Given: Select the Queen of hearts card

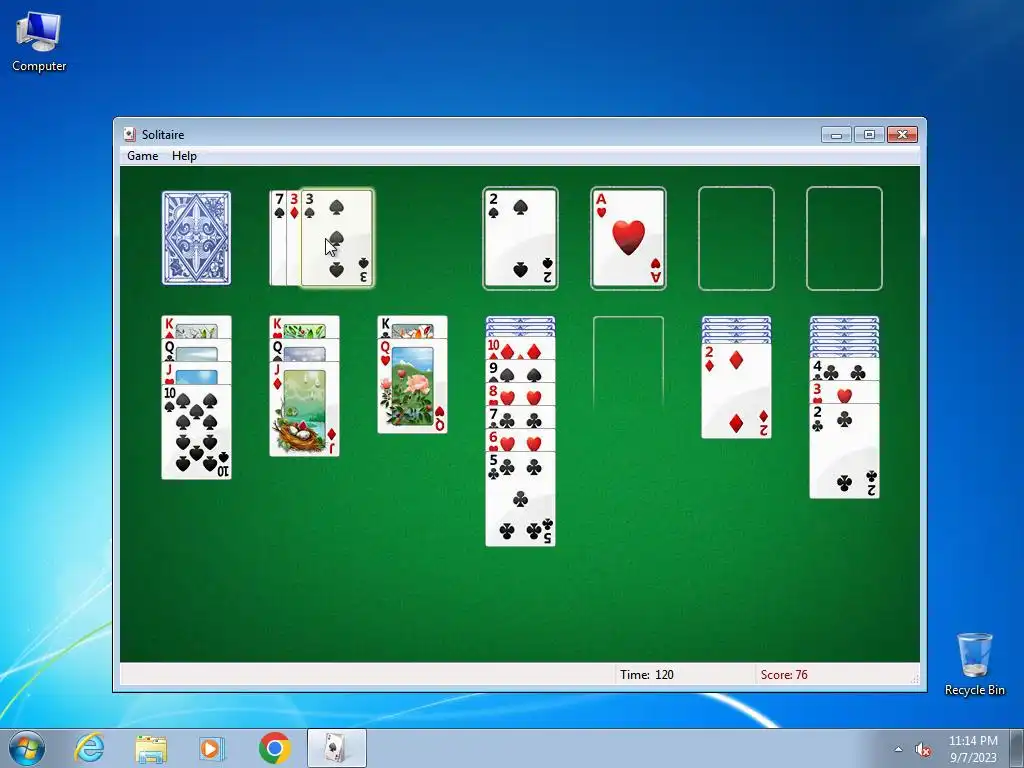Looking at the screenshot, I should coord(412,386).
